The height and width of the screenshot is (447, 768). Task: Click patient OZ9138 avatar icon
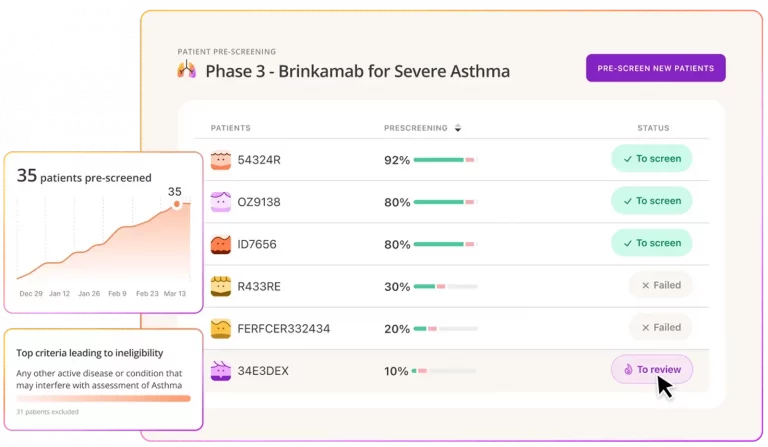pos(220,202)
